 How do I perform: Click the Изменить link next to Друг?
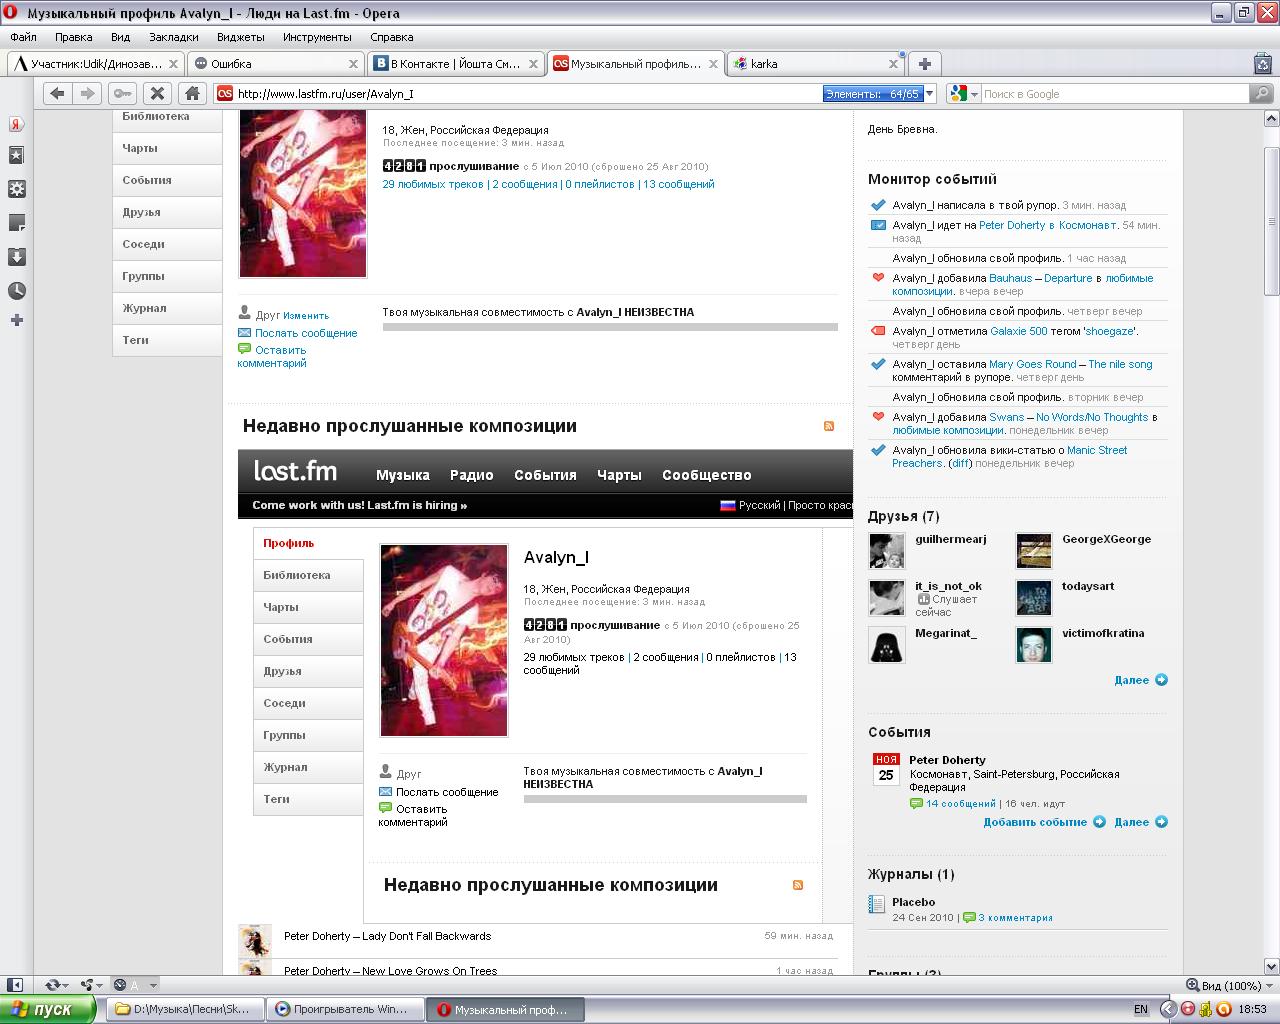306,315
